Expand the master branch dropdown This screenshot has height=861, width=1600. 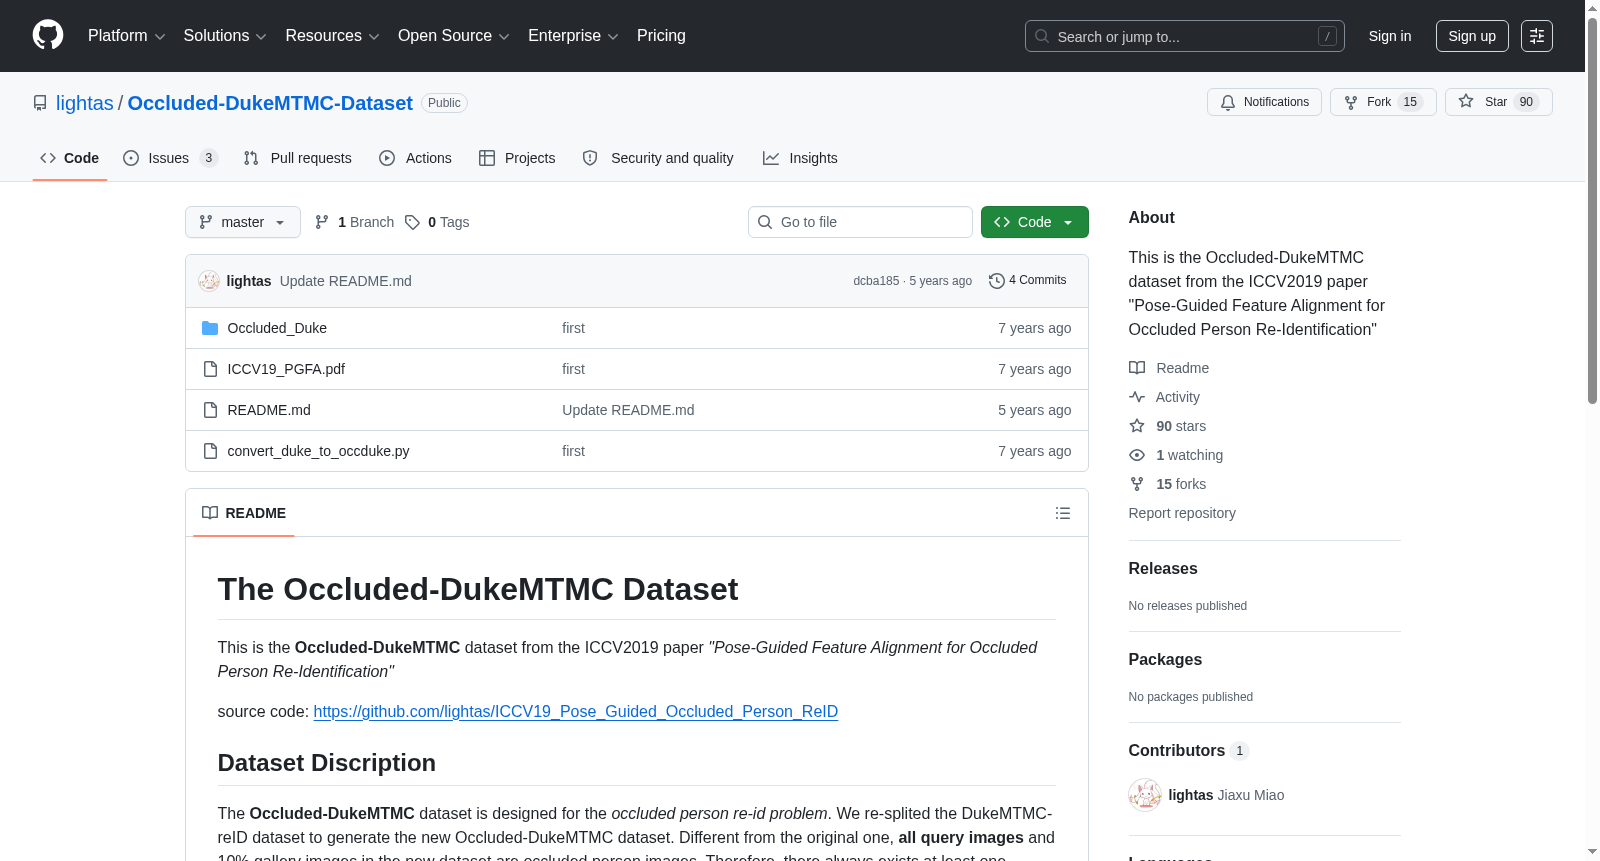(x=243, y=222)
